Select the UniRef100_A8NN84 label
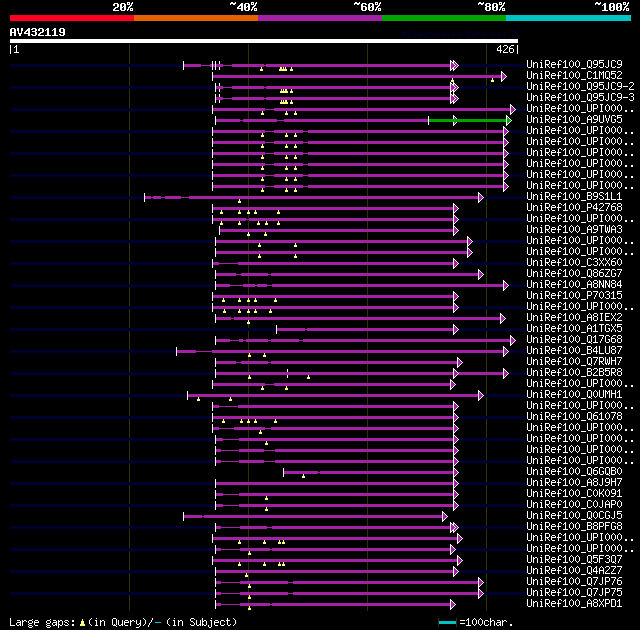 tap(574, 284)
